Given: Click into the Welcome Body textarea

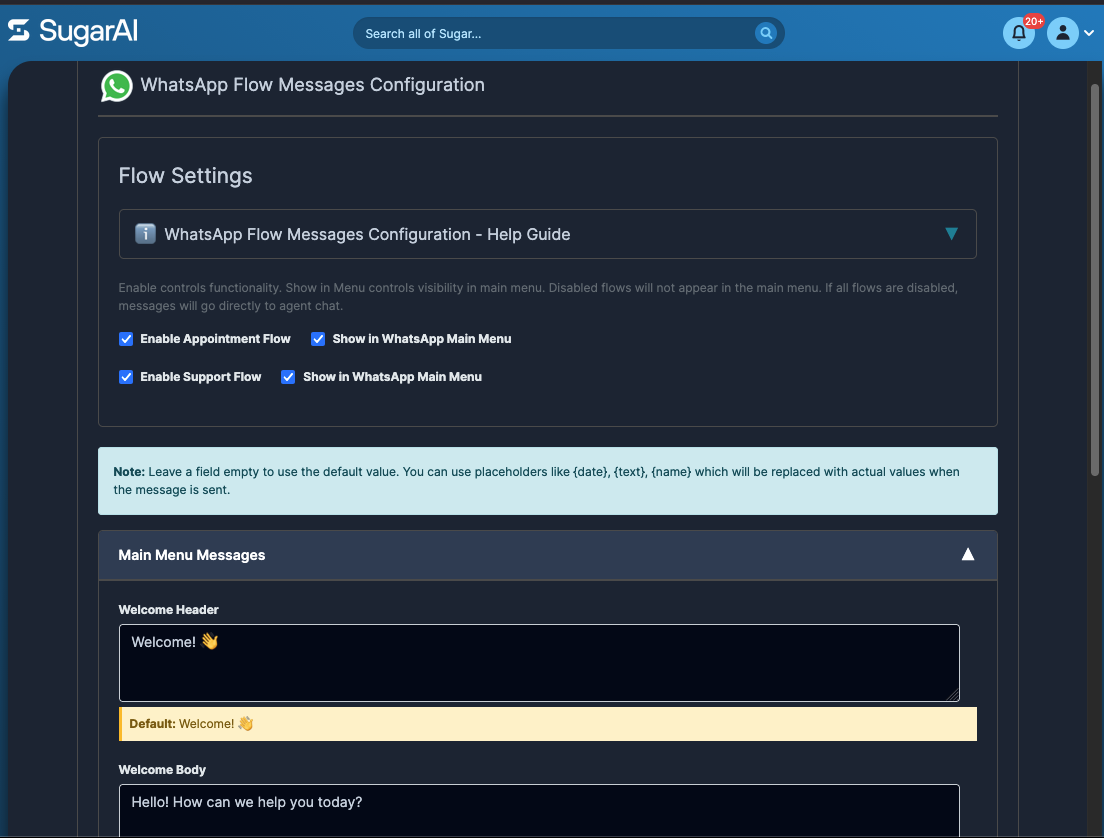Looking at the screenshot, I should click(539, 811).
